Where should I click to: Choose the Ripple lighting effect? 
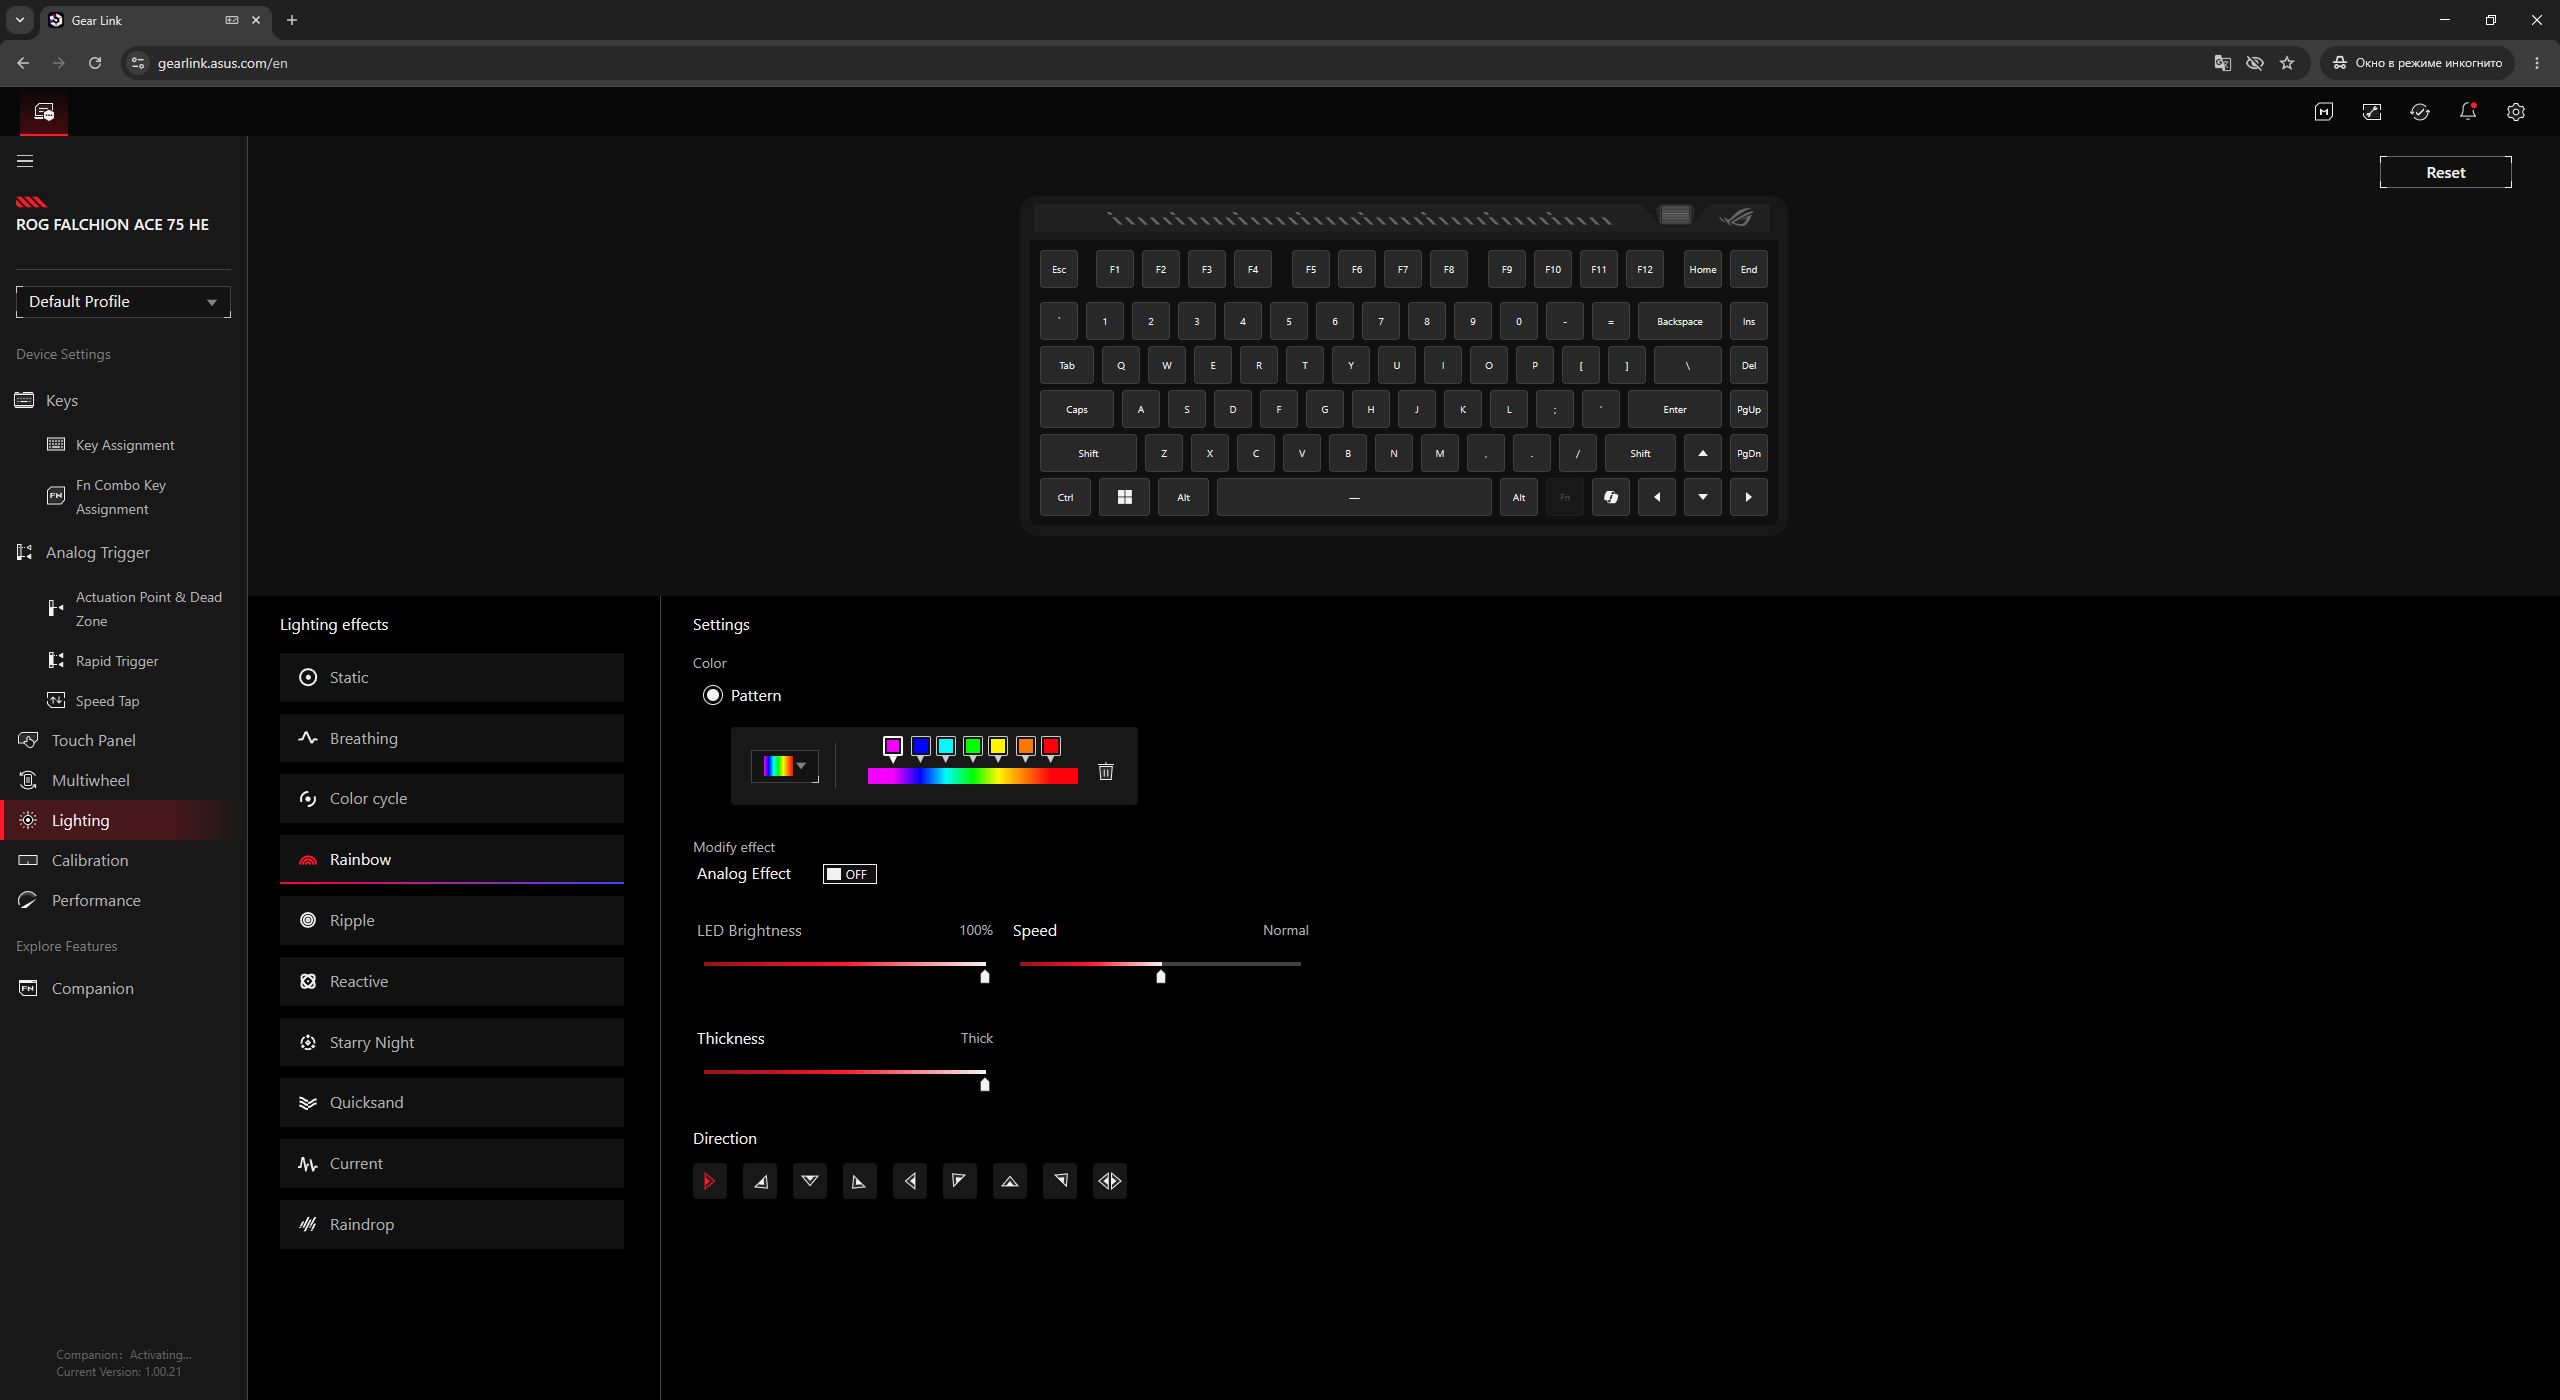pyautogui.click(x=452, y=920)
